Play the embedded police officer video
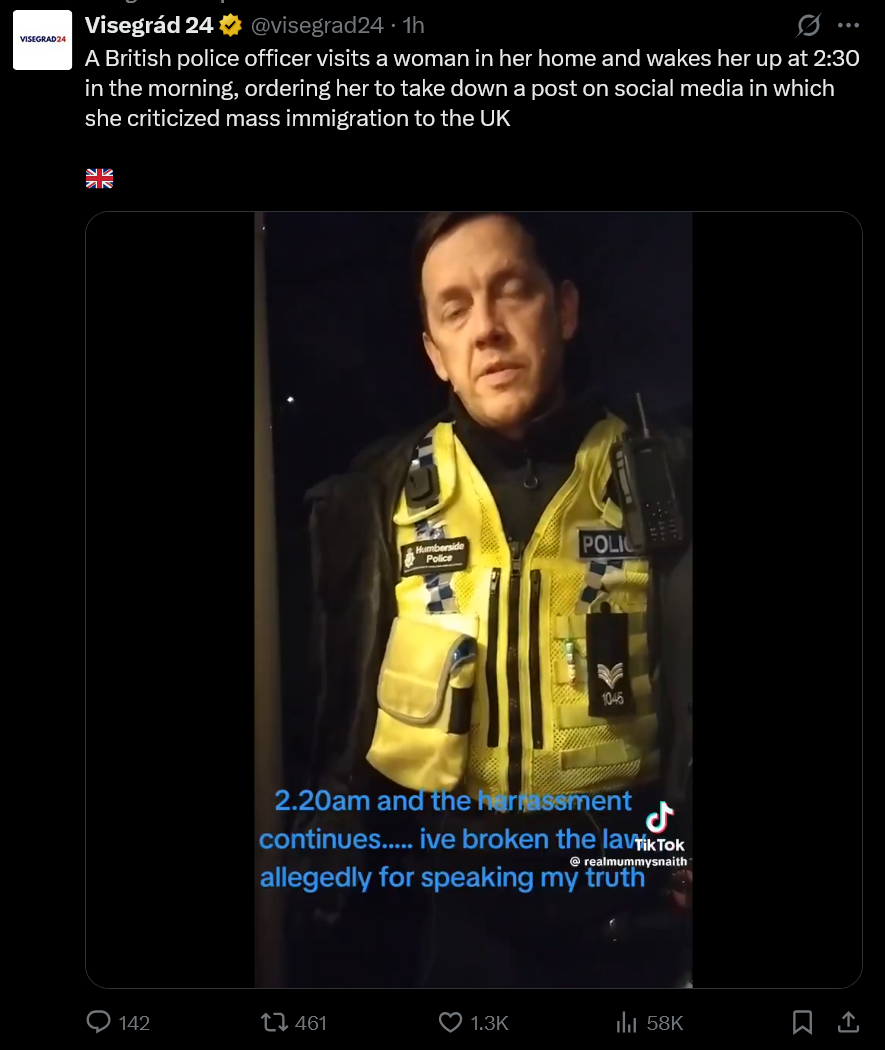This screenshot has width=885, height=1050. click(x=473, y=599)
